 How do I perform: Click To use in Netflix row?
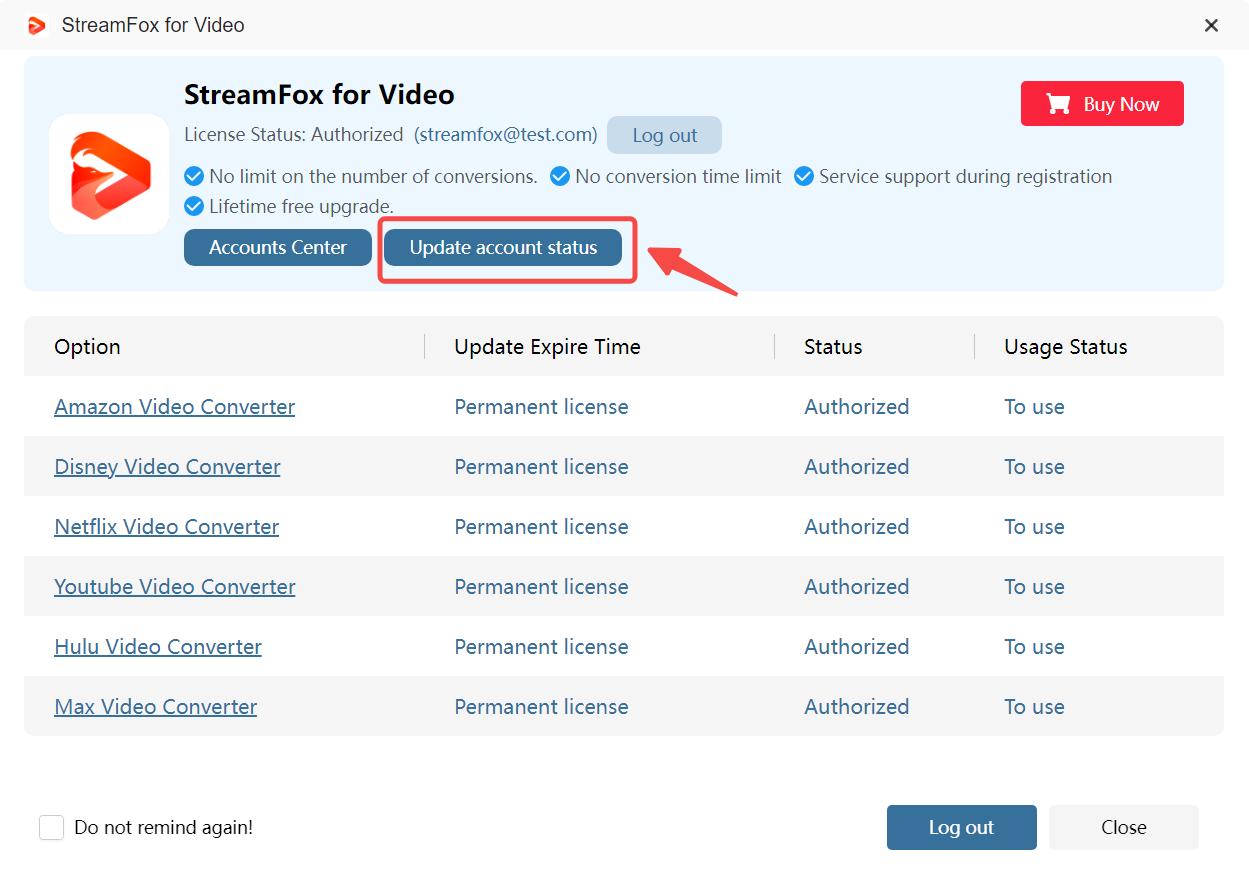click(1034, 527)
